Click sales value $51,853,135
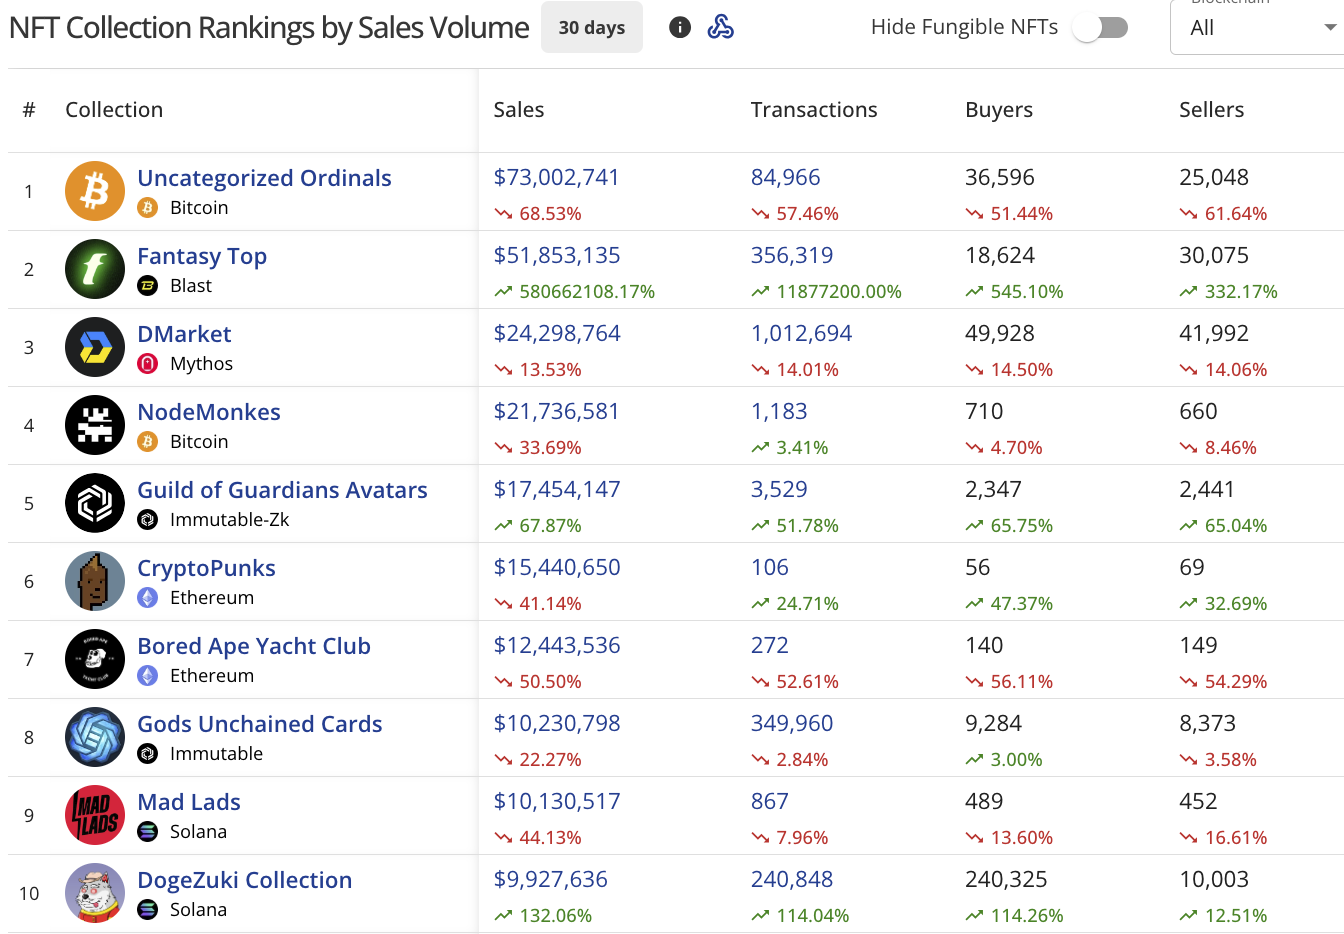This screenshot has height=934, width=1344. [557, 255]
